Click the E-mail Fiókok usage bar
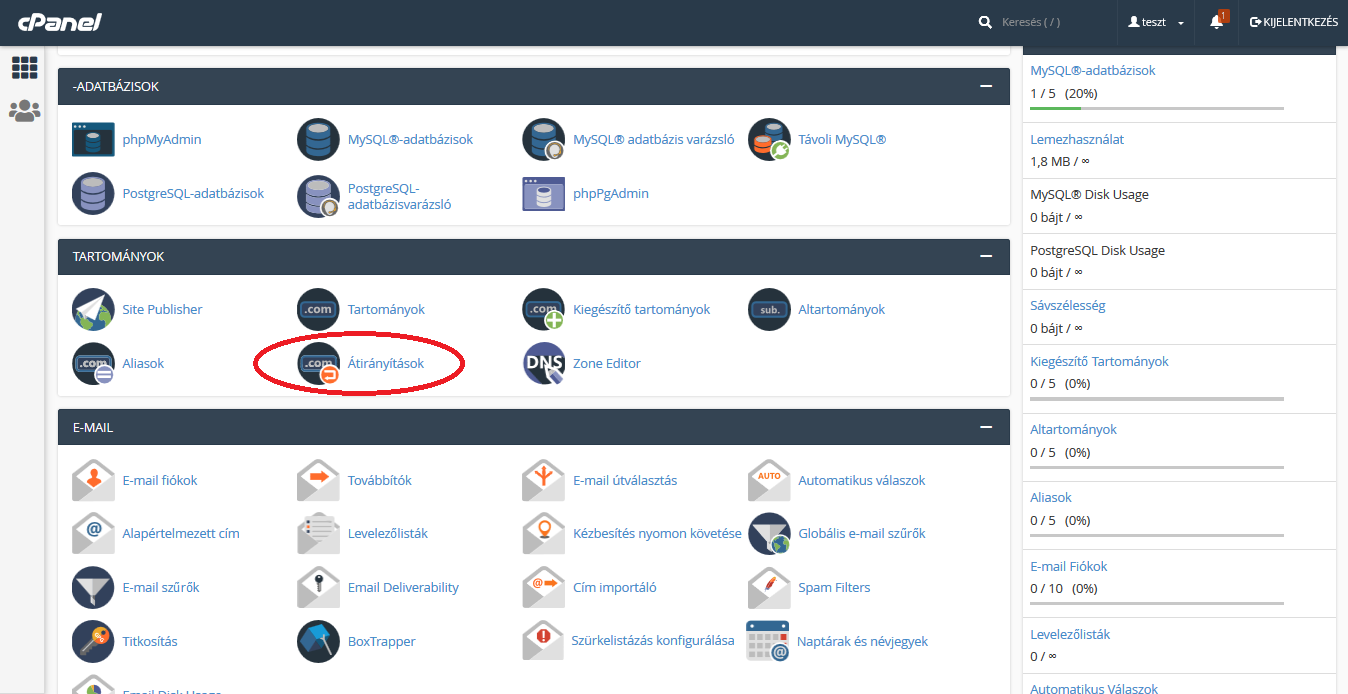This screenshot has width=1348, height=694. click(1157, 603)
